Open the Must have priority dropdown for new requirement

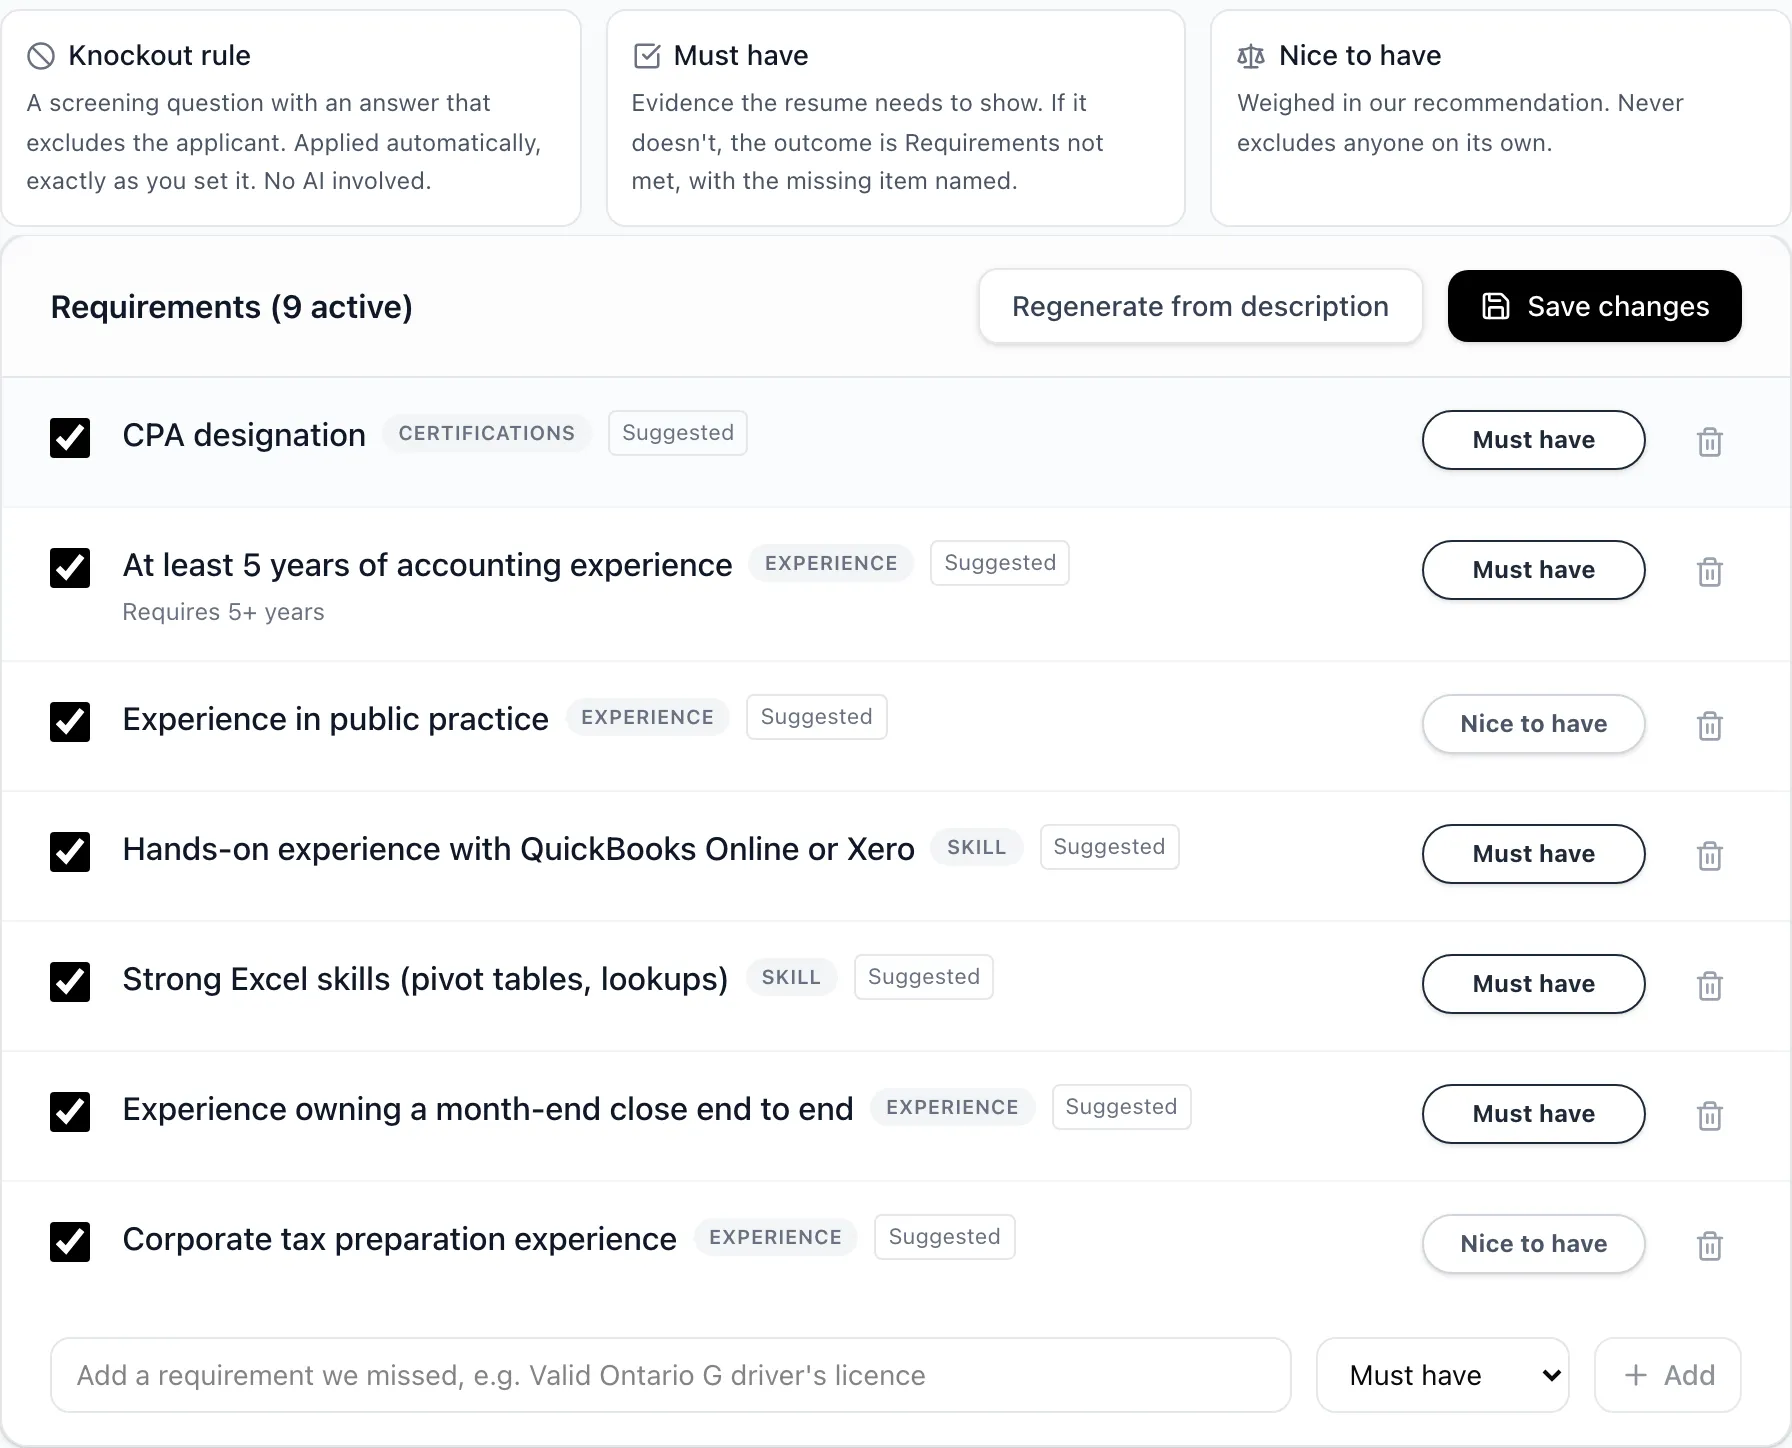coord(1442,1375)
